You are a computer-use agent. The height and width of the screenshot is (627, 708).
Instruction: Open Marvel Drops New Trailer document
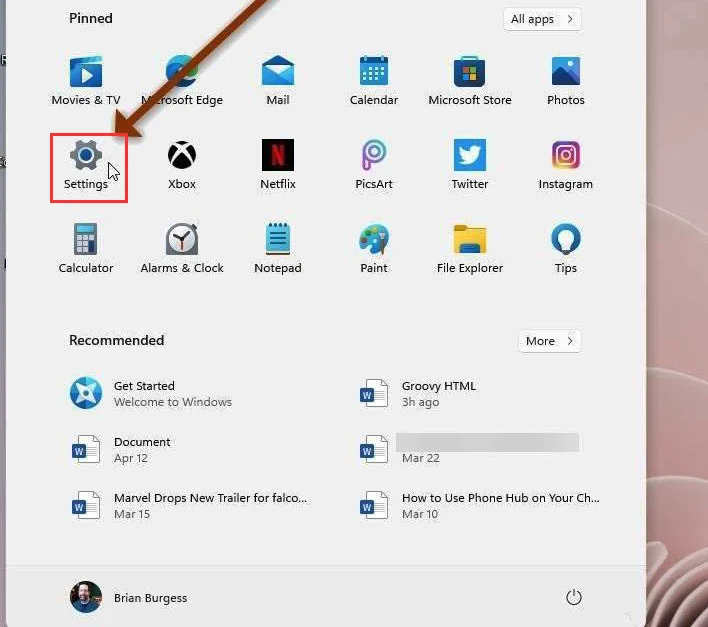189,506
